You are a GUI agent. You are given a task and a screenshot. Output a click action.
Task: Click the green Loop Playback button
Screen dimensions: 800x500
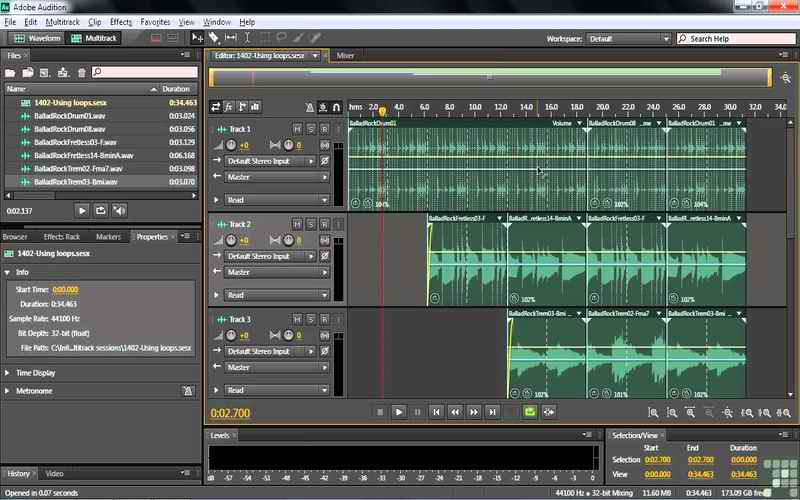pyautogui.click(x=530, y=411)
